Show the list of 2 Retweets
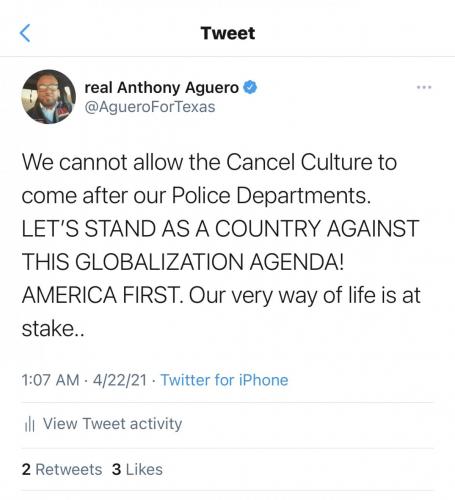The width and height of the screenshot is (455, 500). 62,469
